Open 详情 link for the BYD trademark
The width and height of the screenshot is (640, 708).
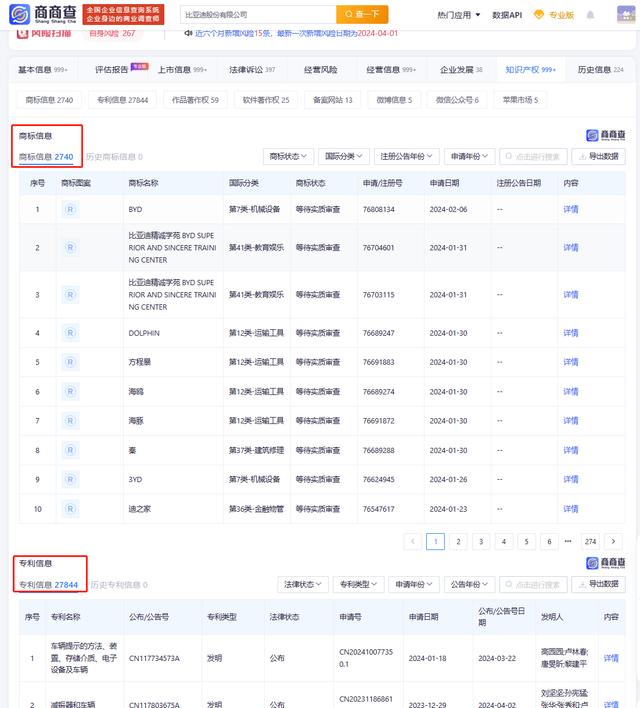(570, 210)
